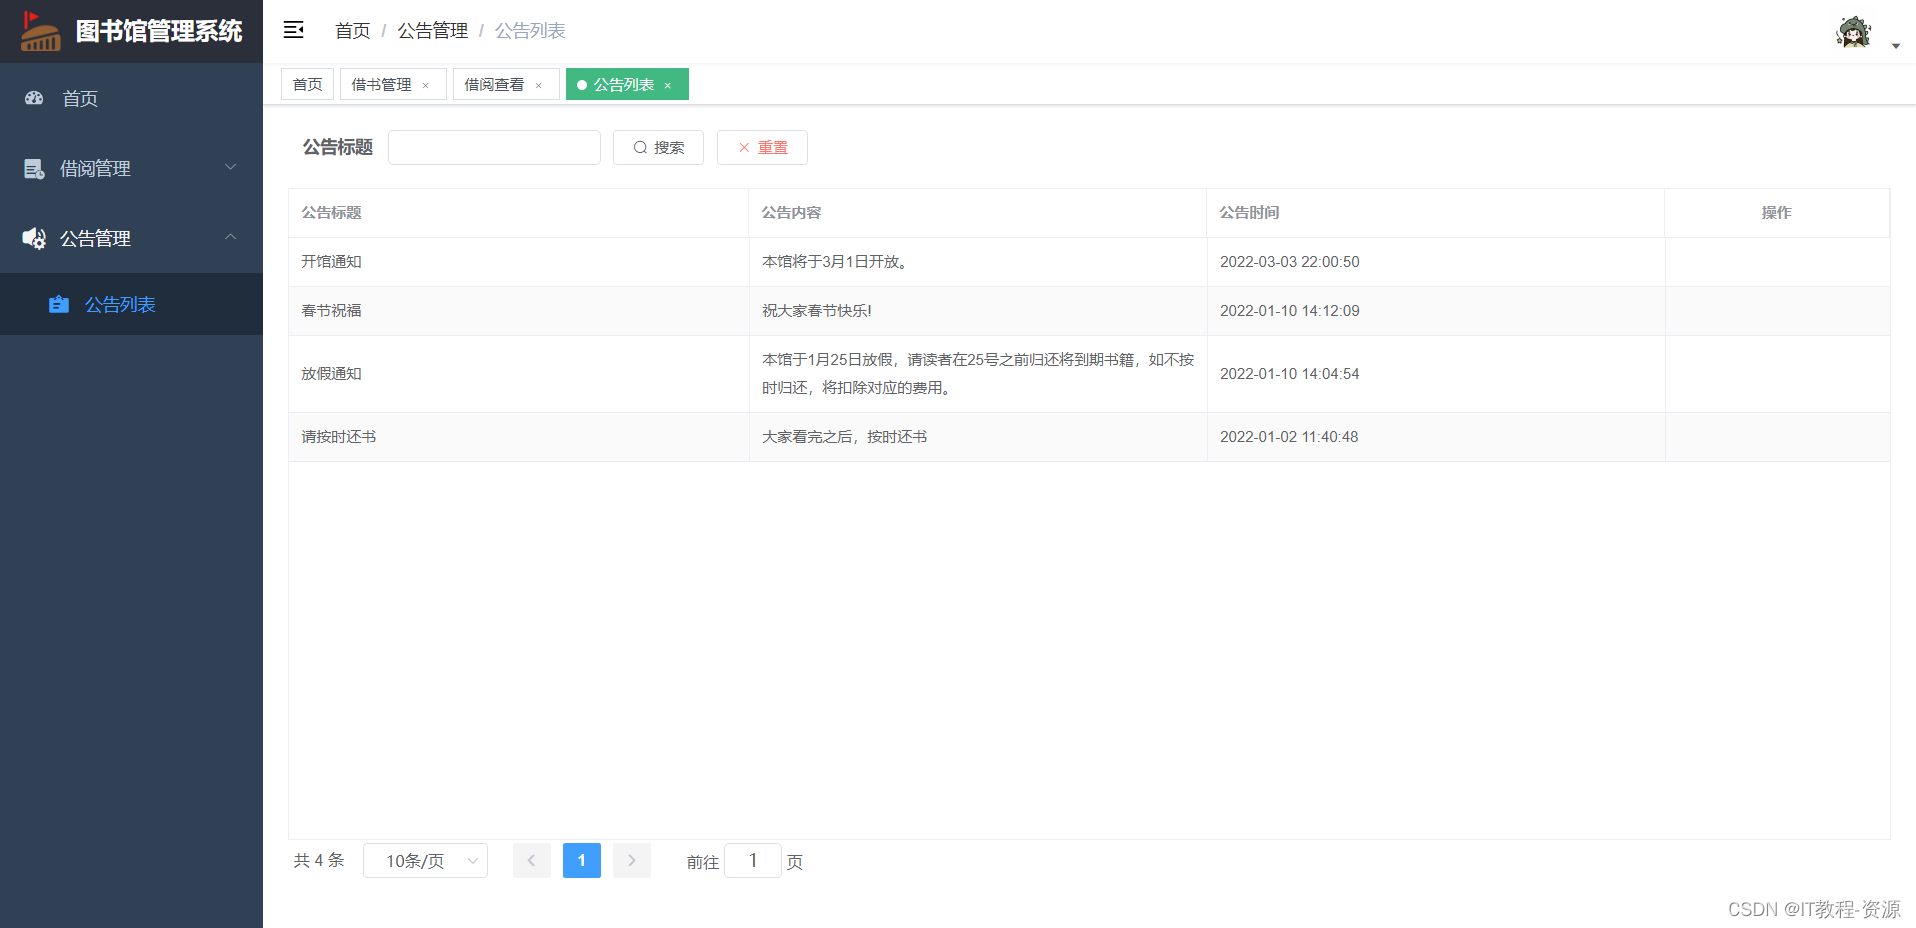Click the 图书馆管理系统 title
Image resolution: width=1916 pixels, height=928 pixels.
point(159,31)
